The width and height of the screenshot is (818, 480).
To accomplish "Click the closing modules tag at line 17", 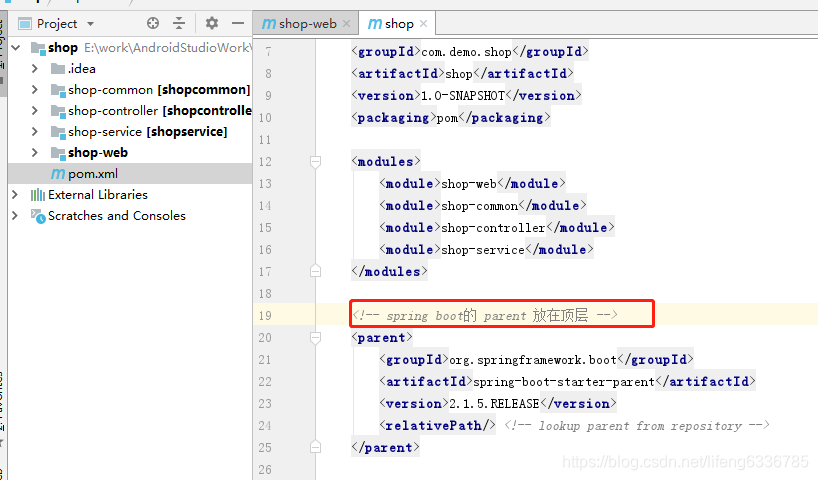I will (x=390, y=272).
